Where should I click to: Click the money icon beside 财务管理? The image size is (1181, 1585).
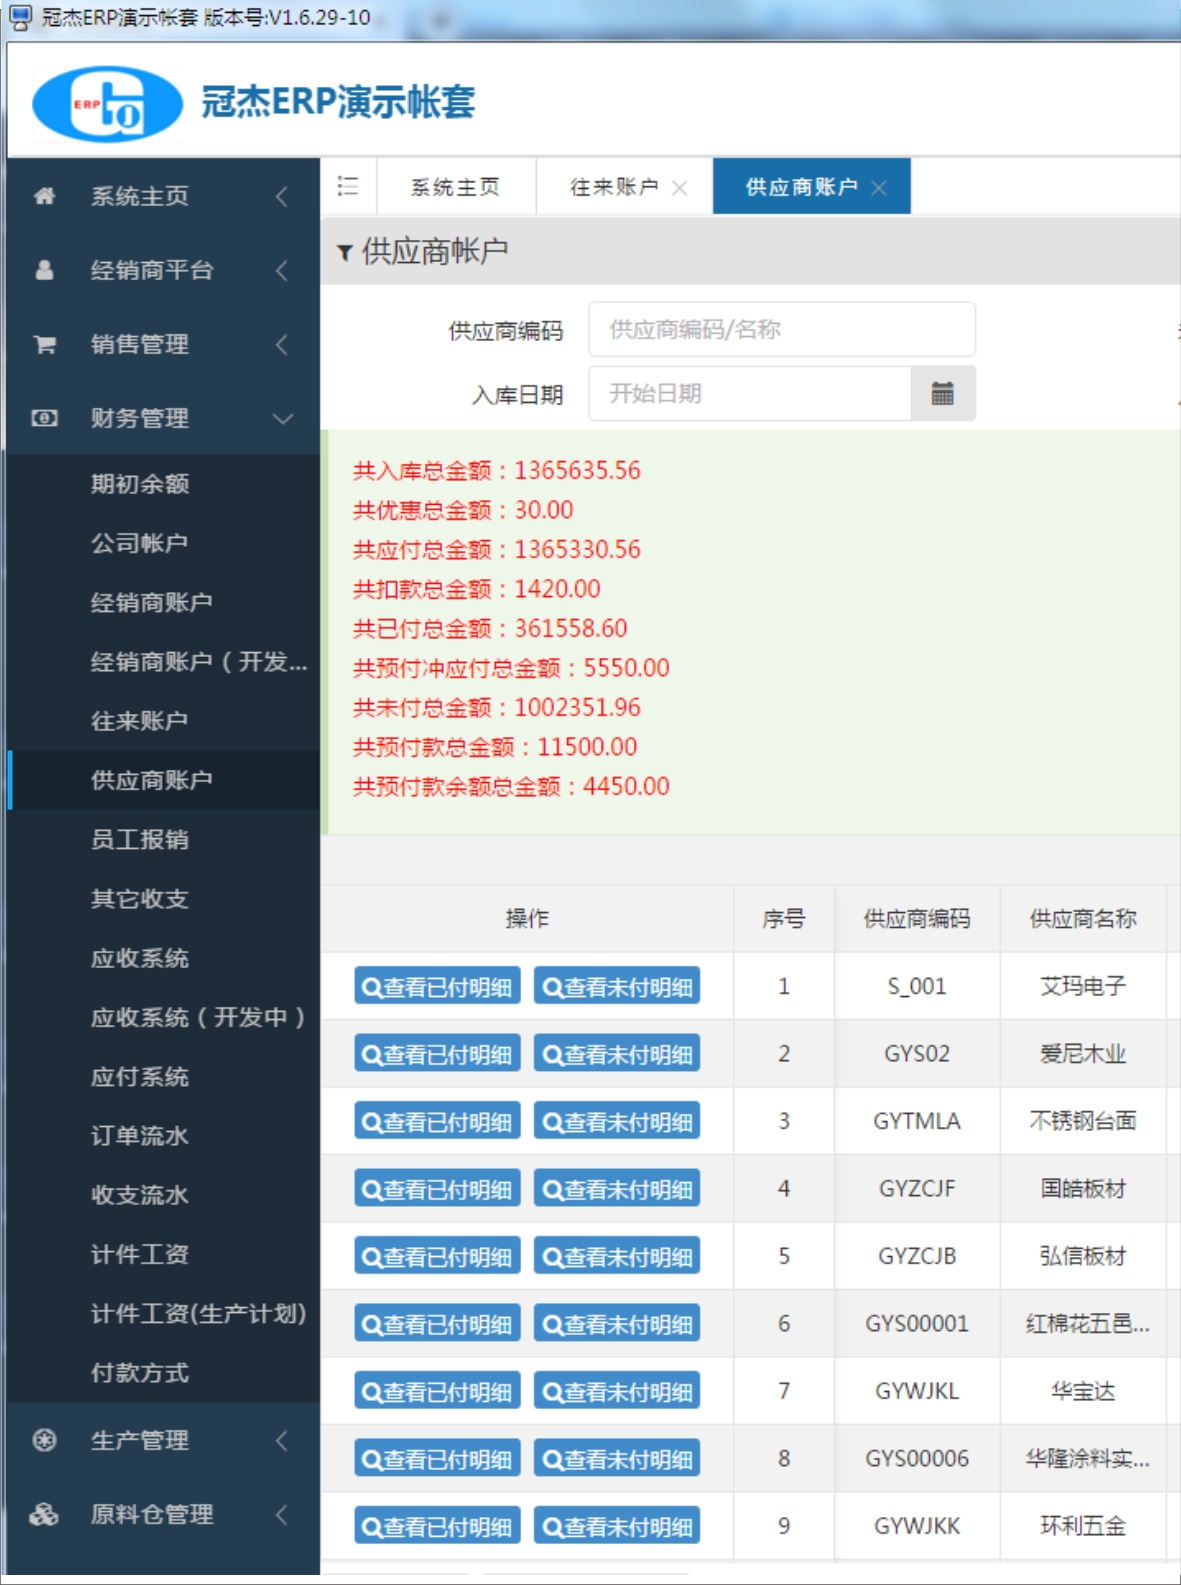pos(44,418)
